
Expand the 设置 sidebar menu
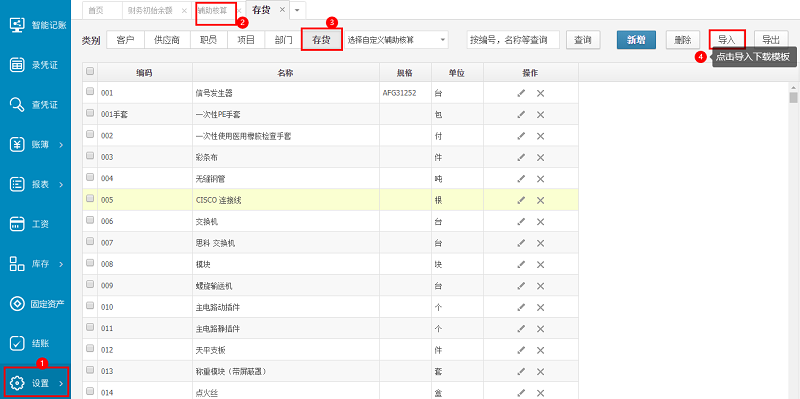point(35,383)
